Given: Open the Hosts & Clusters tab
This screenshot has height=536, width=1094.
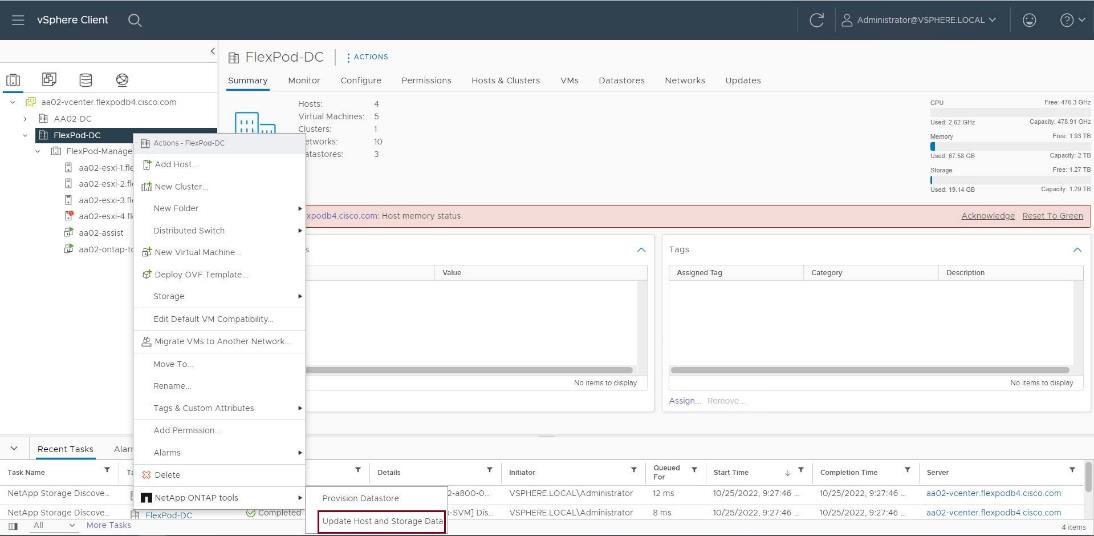Looking at the screenshot, I should (506, 80).
